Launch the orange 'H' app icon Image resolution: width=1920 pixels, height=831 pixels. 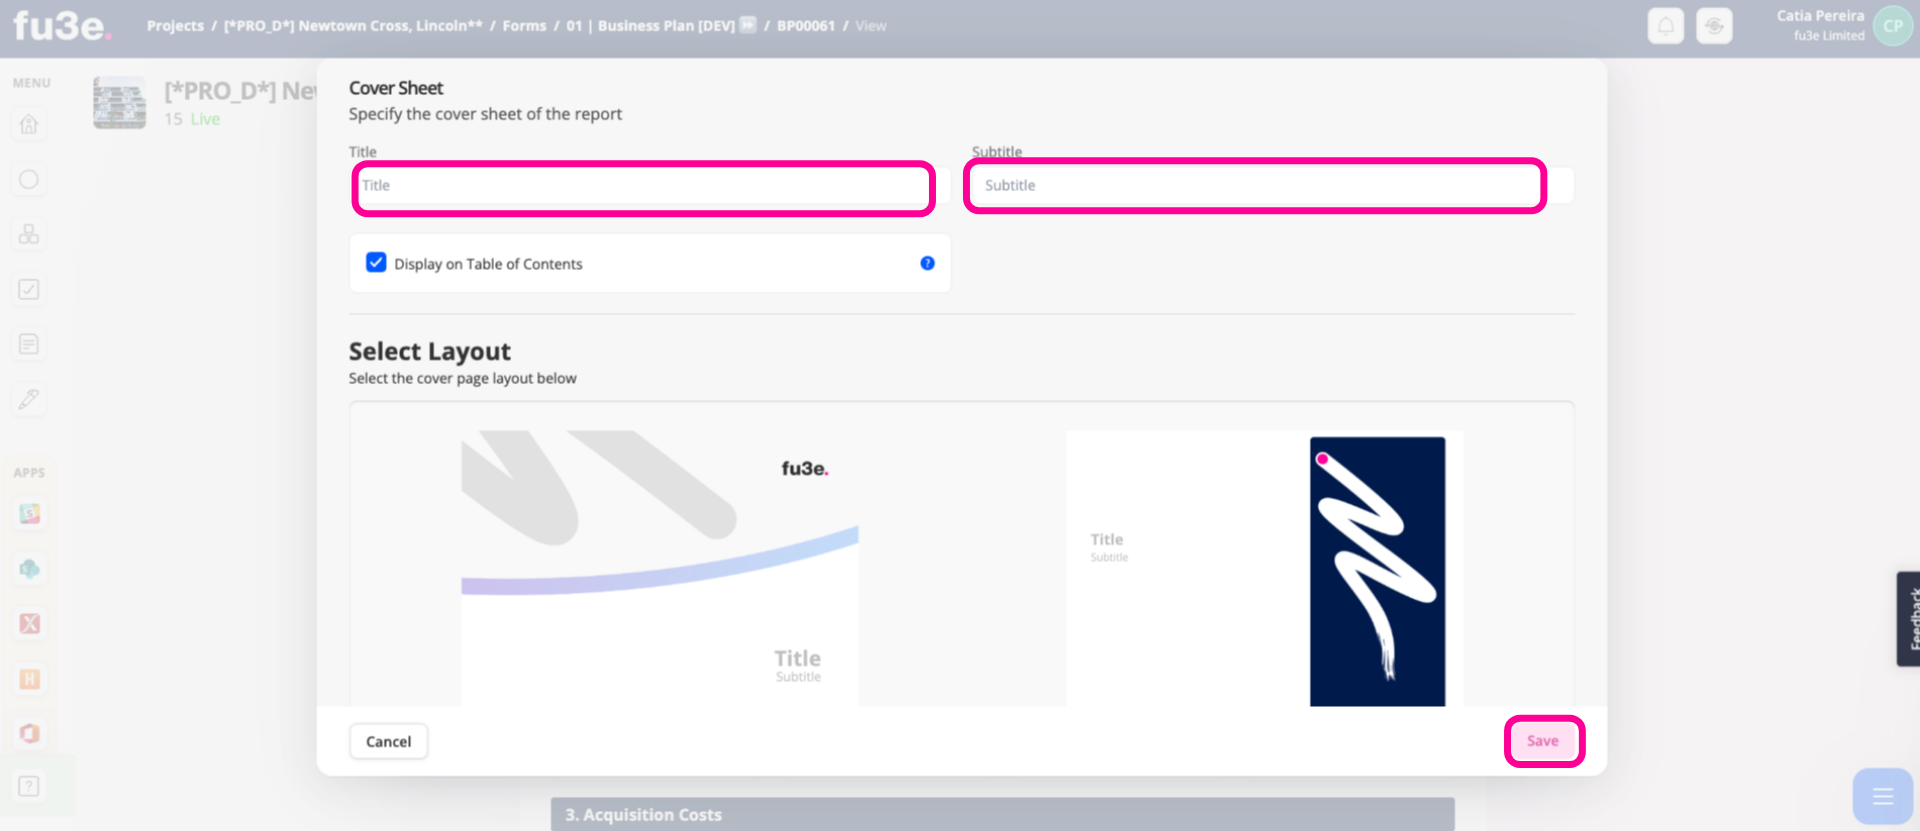(x=29, y=679)
